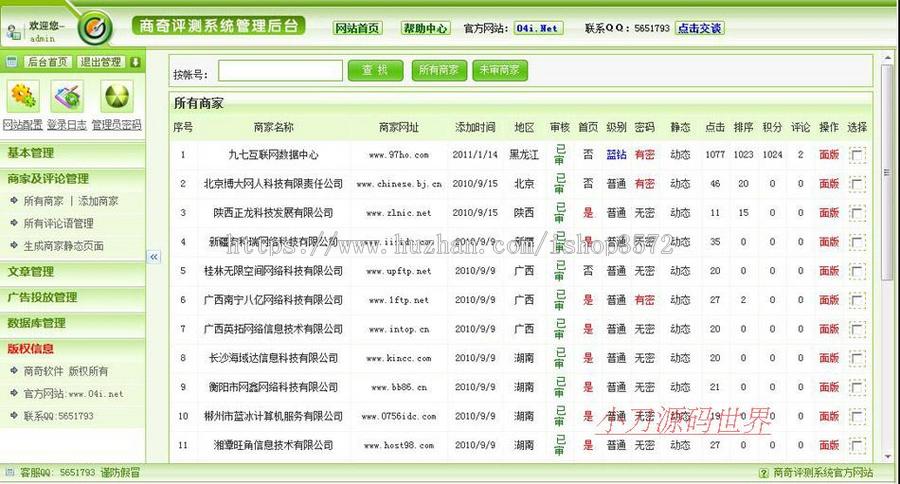900x484 pixels.
Task: Open the 登录日志 login log icon
Action: click(67, 96)
